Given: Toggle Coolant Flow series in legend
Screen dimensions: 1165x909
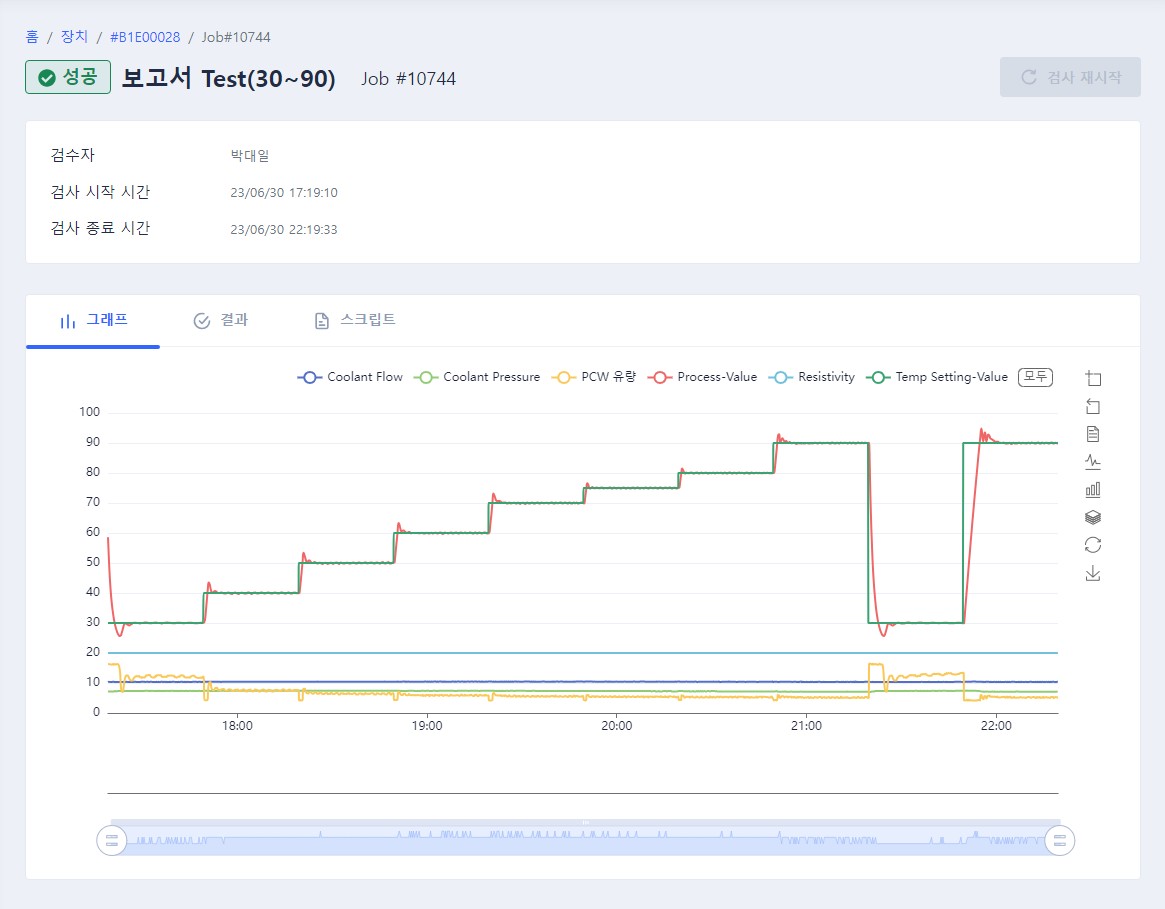Looking at the screenshot, I should [350, 377].
